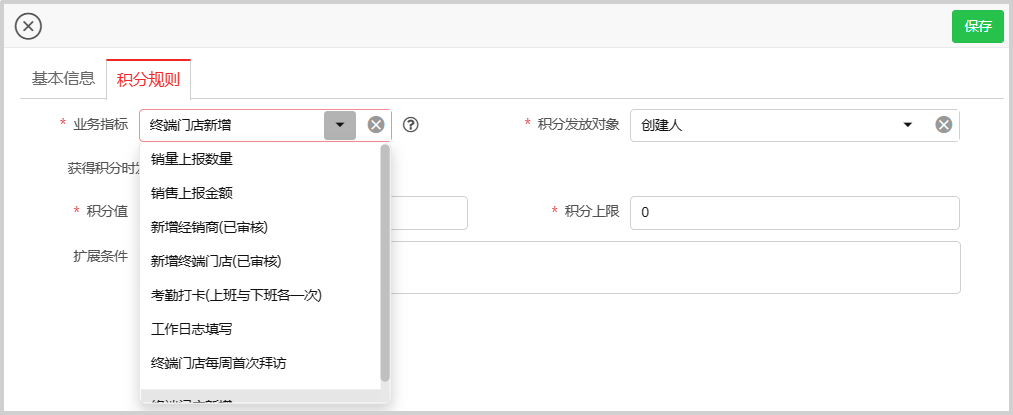Viewport: 1013px width, 415px height.
Task: Collapse the 业务指标 dropdown arrow
Action: point(340,125)
